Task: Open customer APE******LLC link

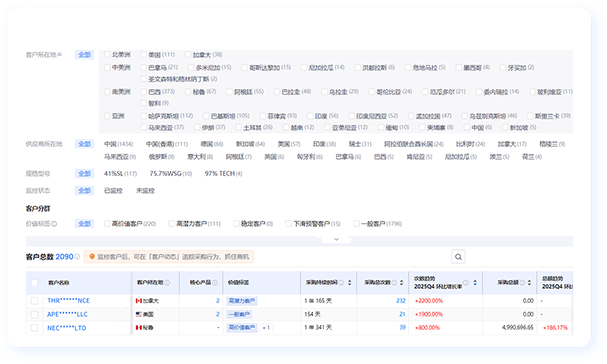Action: pyautogui.click(x=67, y=314)
